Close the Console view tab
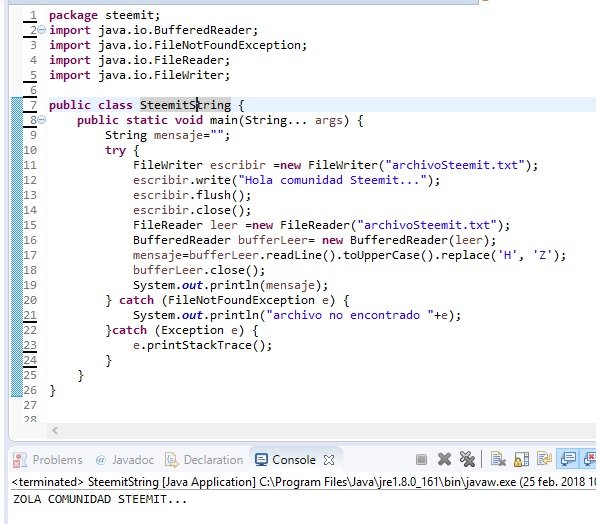600x524 pixels. click(329, 460)
